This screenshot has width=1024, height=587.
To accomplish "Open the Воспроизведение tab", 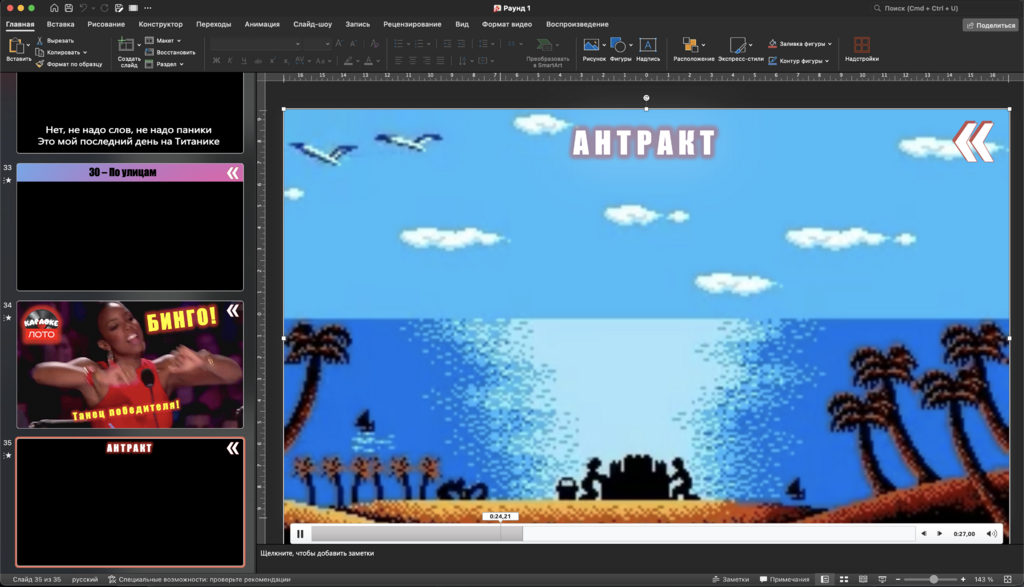I will [577, 24].
